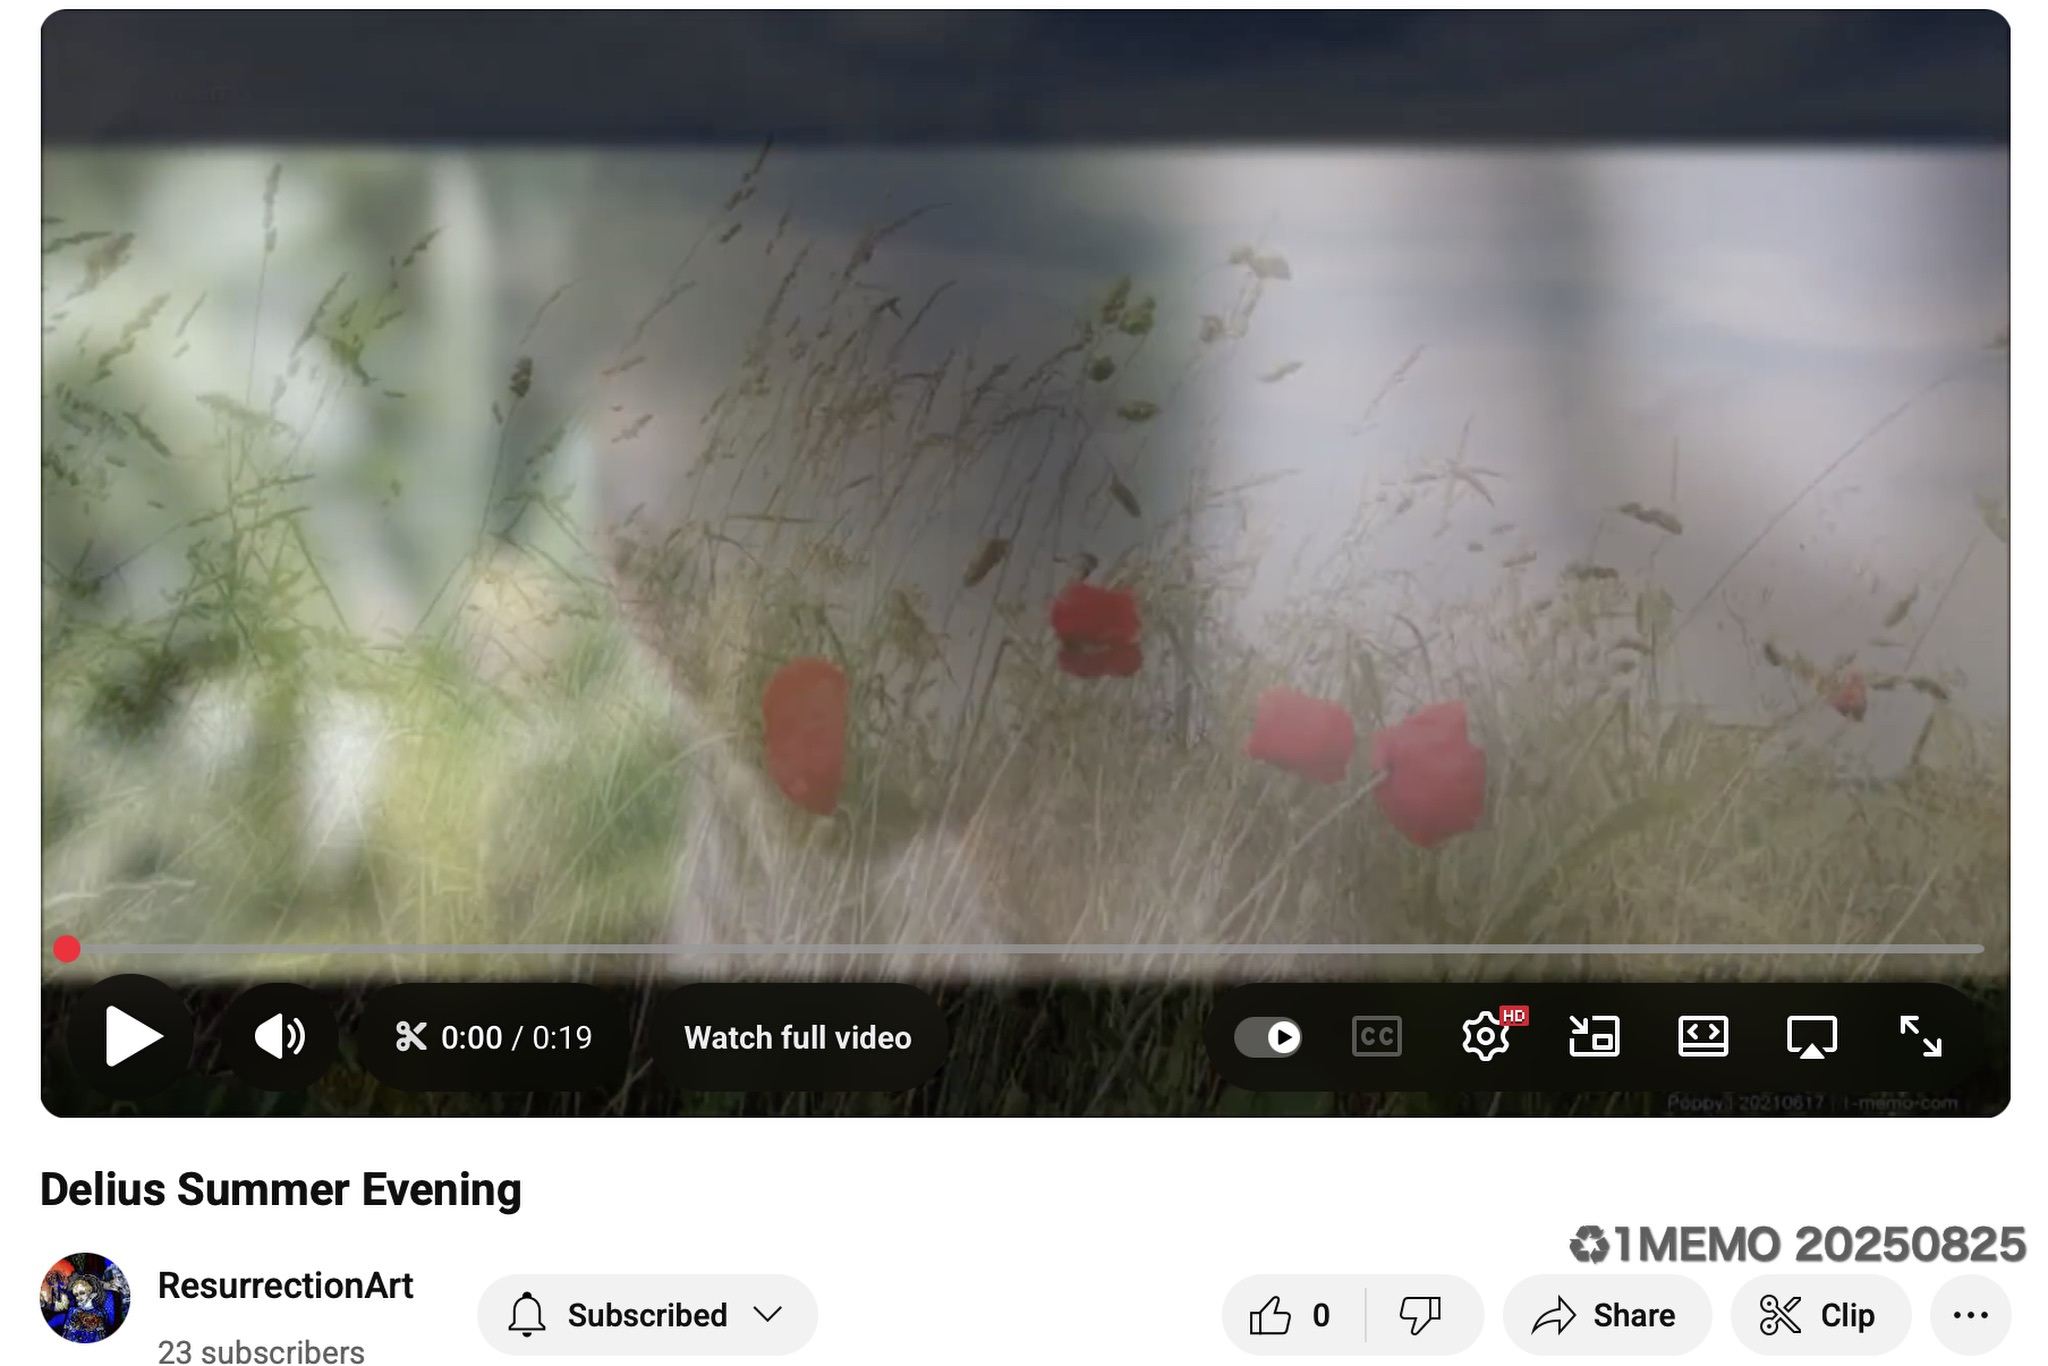Share this video
Screen dimensions: 2048x1366
coord(1606,1315)
